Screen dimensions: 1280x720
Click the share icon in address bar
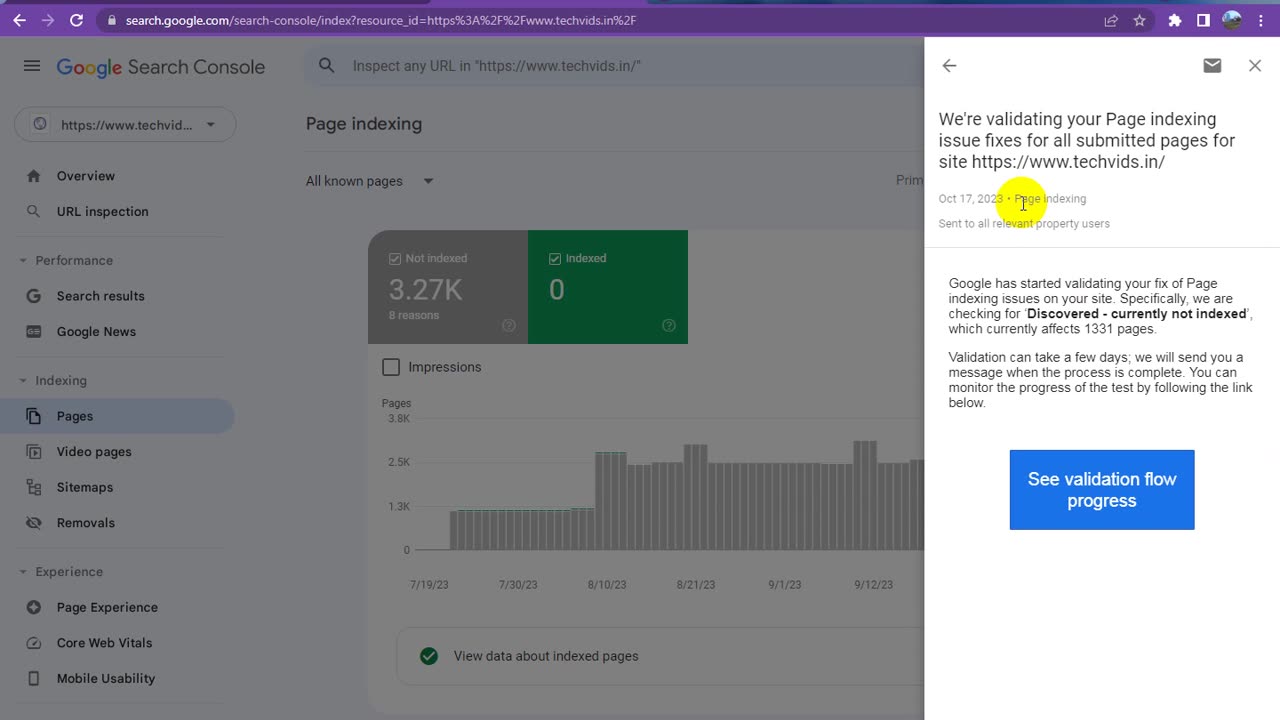coord(1111,20)
